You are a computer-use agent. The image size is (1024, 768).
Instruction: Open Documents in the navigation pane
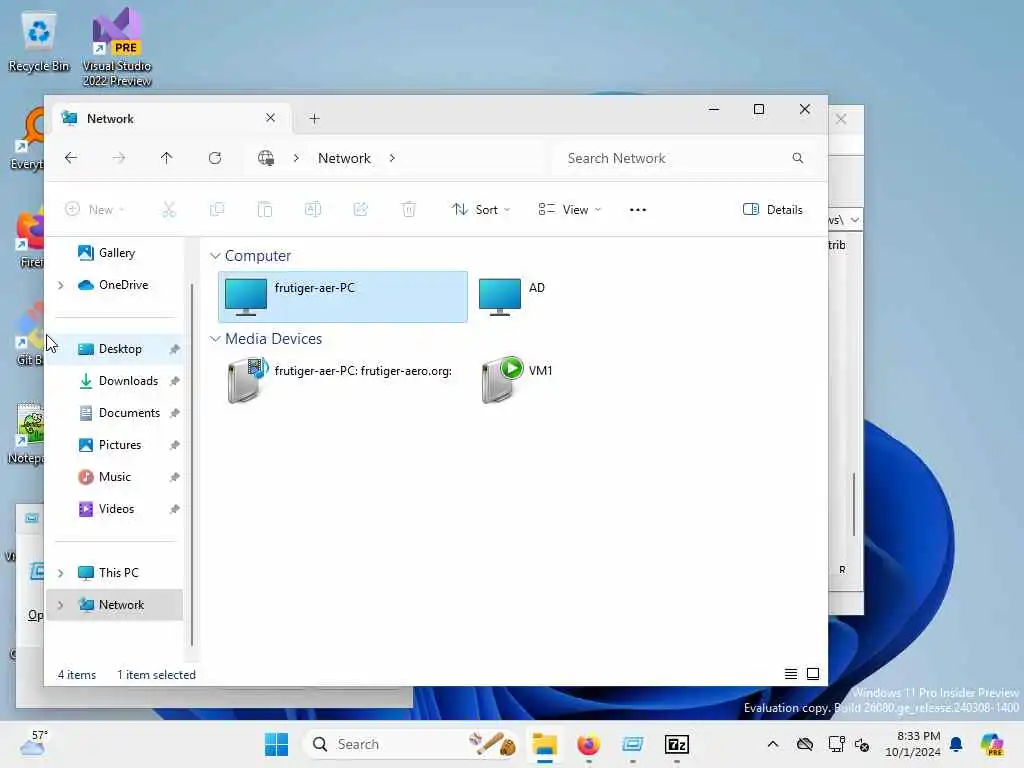(129, 413)
